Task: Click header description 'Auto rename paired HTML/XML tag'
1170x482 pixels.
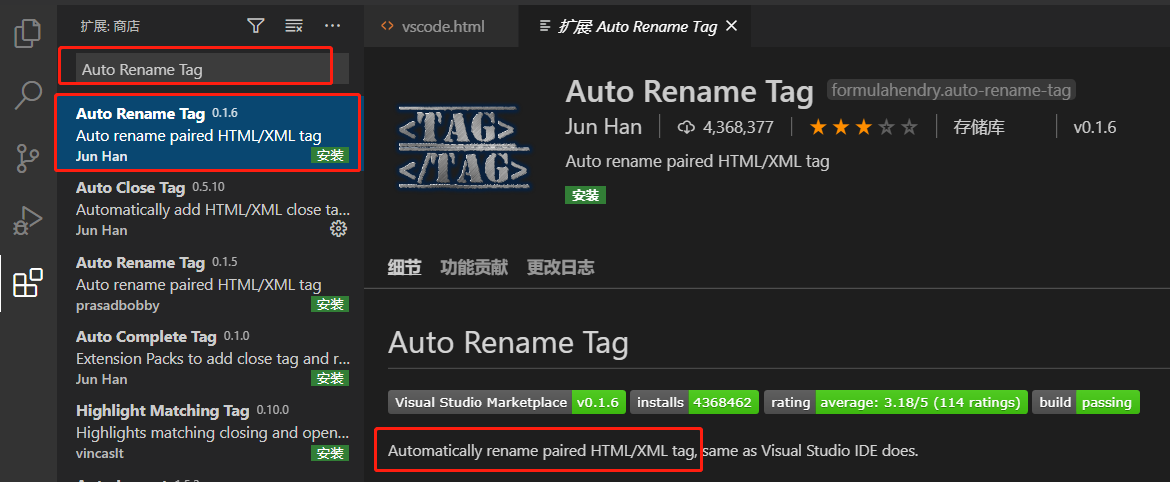Action: (x=697, y=161)
